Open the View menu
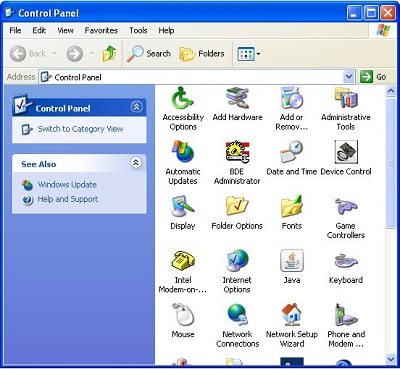Image resolution: width=400 pixels, height=369 pixels. pos(65,30)
